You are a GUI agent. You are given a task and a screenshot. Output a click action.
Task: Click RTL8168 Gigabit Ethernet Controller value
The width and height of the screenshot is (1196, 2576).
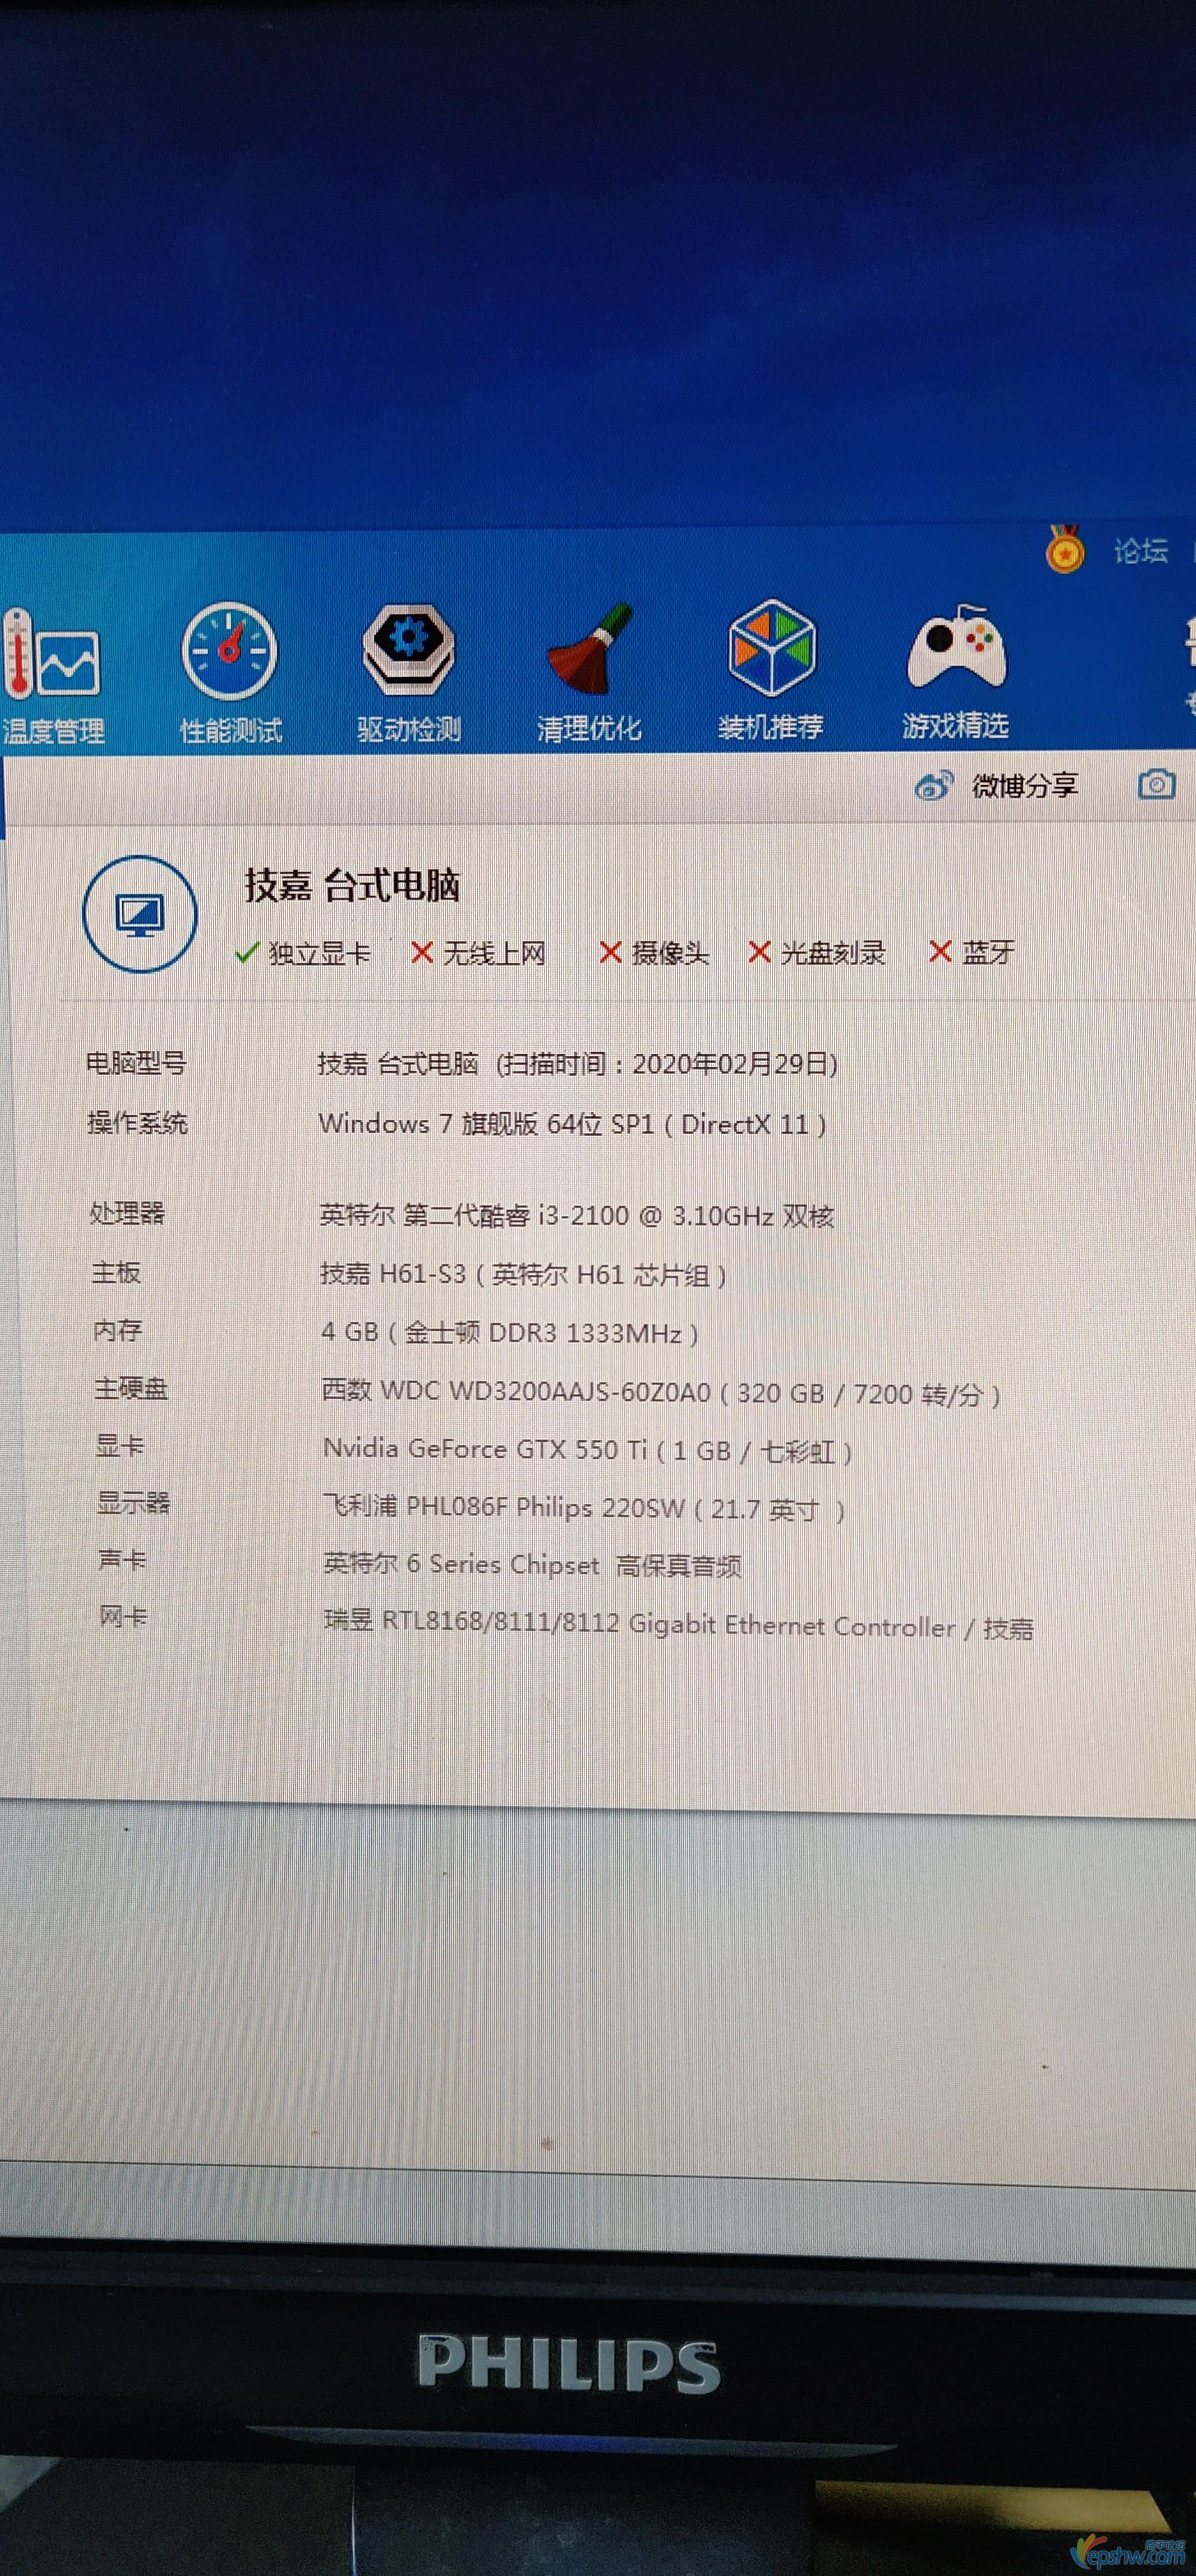point(679,1625)
